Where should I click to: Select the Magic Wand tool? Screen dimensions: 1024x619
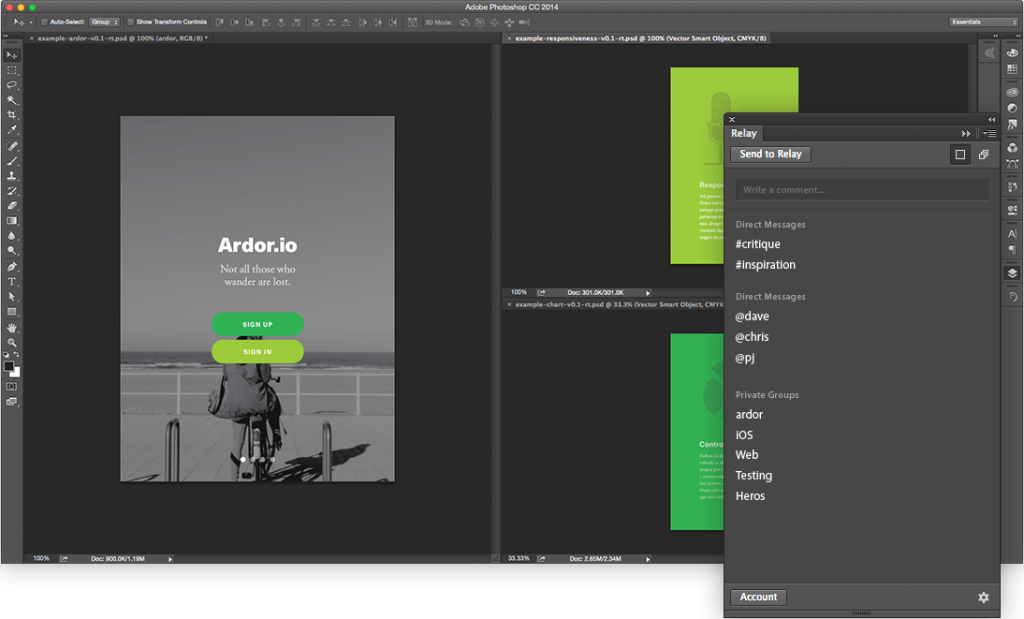point(12,100)
